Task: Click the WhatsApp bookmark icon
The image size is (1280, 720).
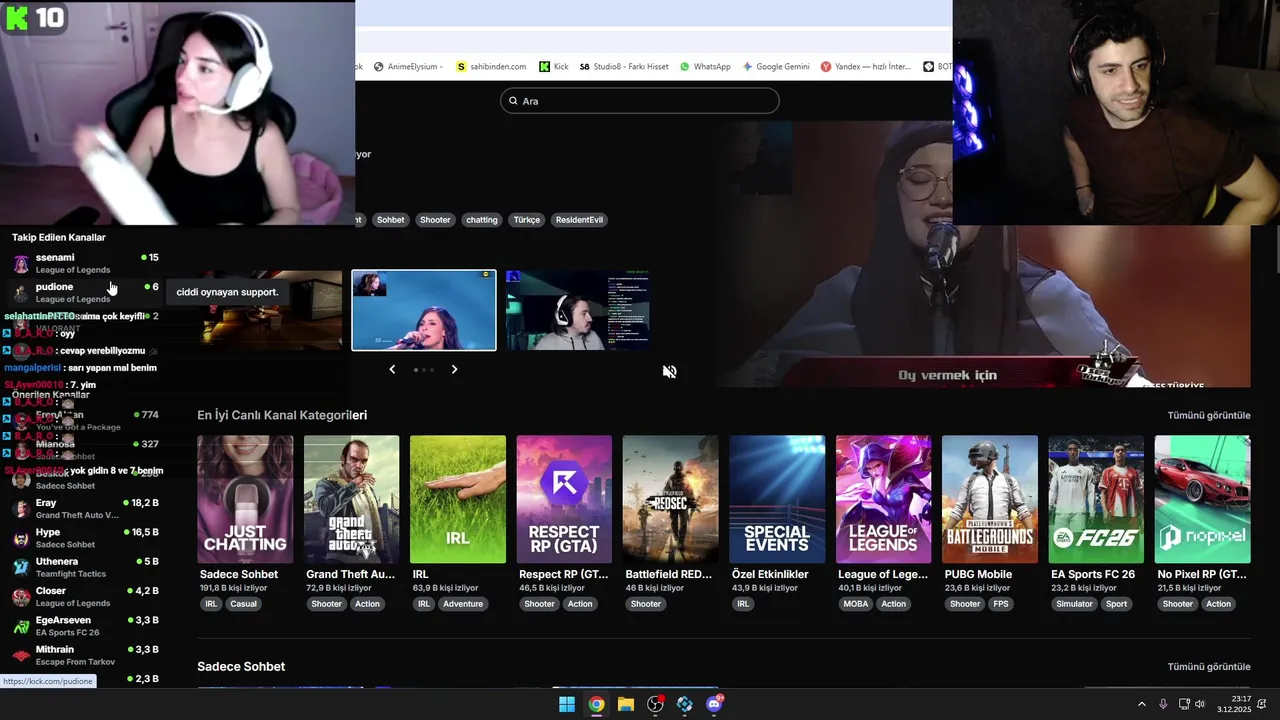Action: (685, 67)
